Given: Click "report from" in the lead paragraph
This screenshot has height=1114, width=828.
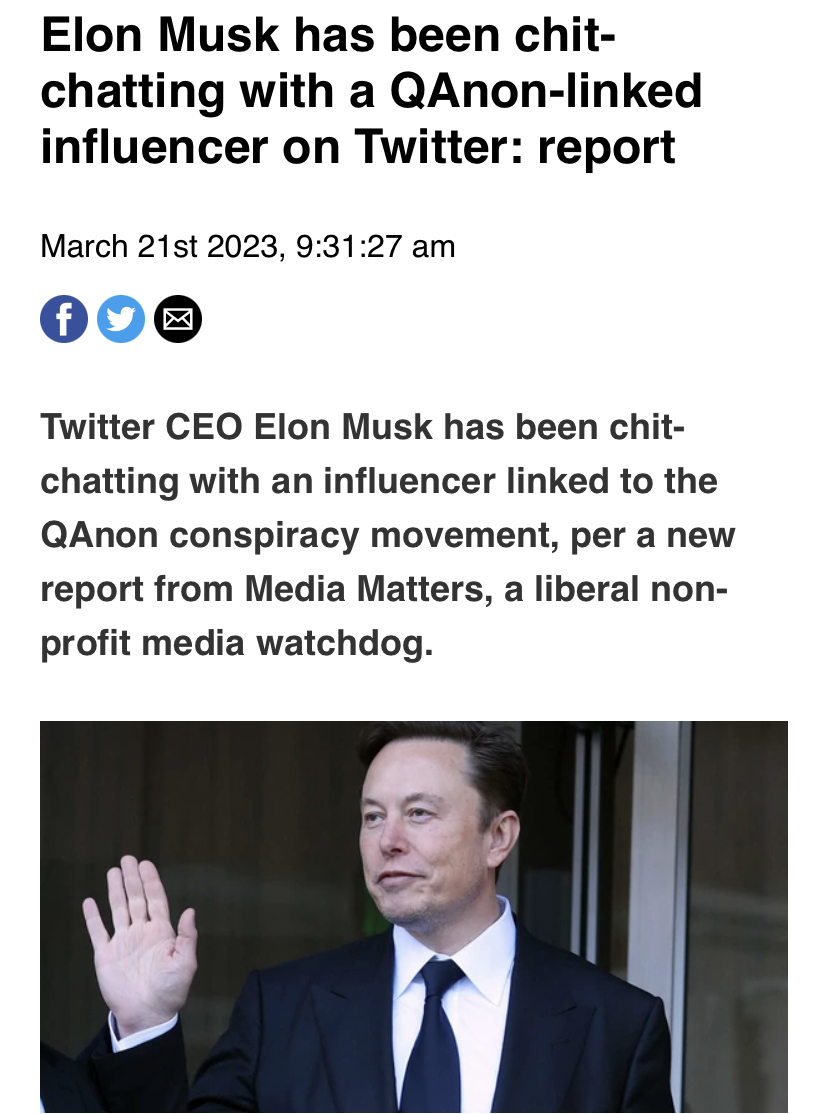Looking at the screenshot, I should [x=136, y=590].
